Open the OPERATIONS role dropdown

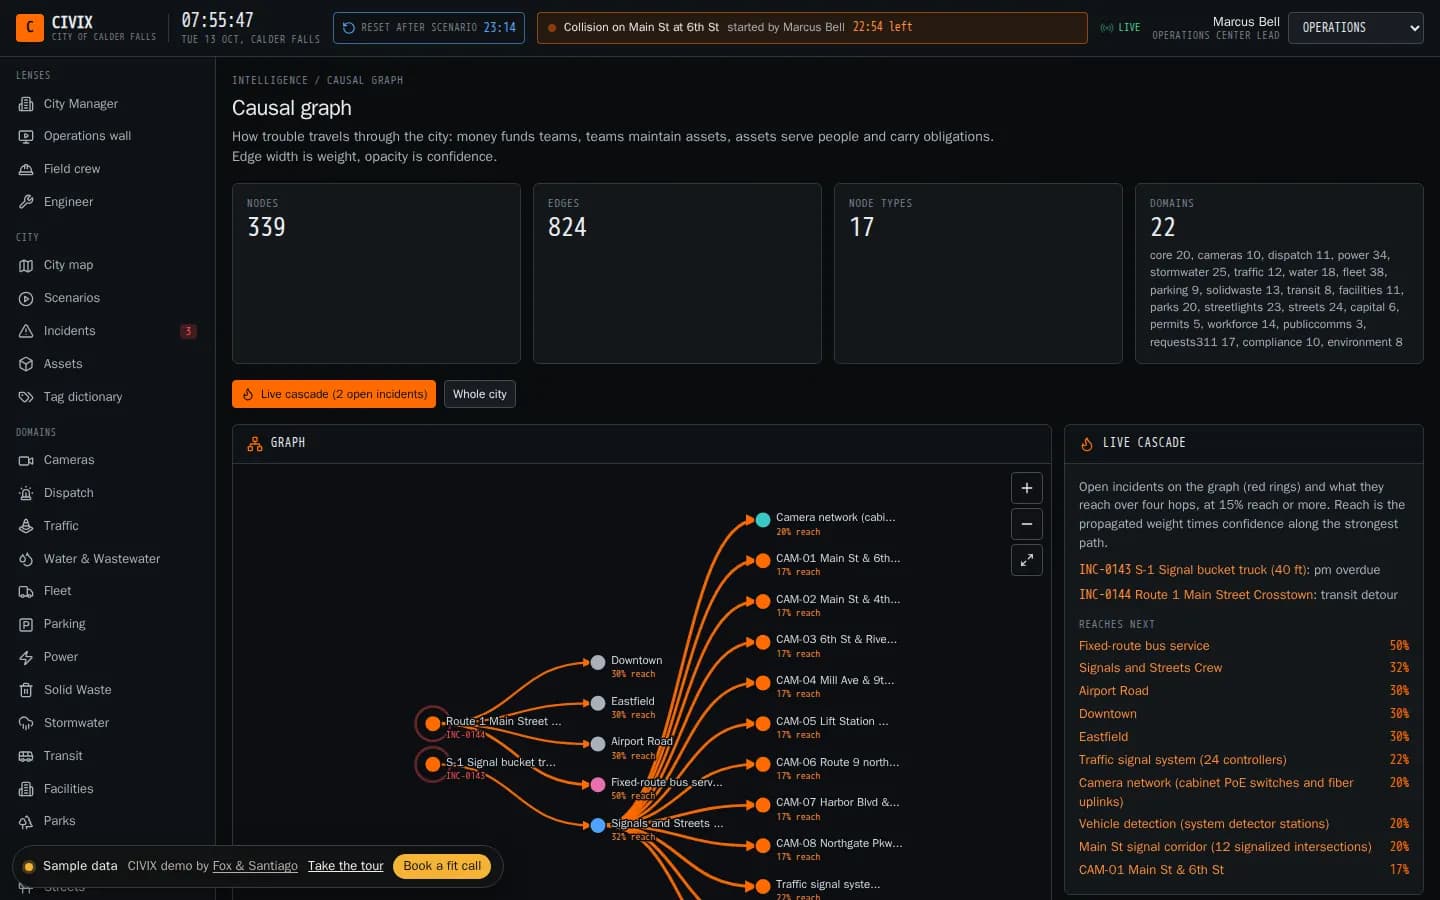(1355, 28)
